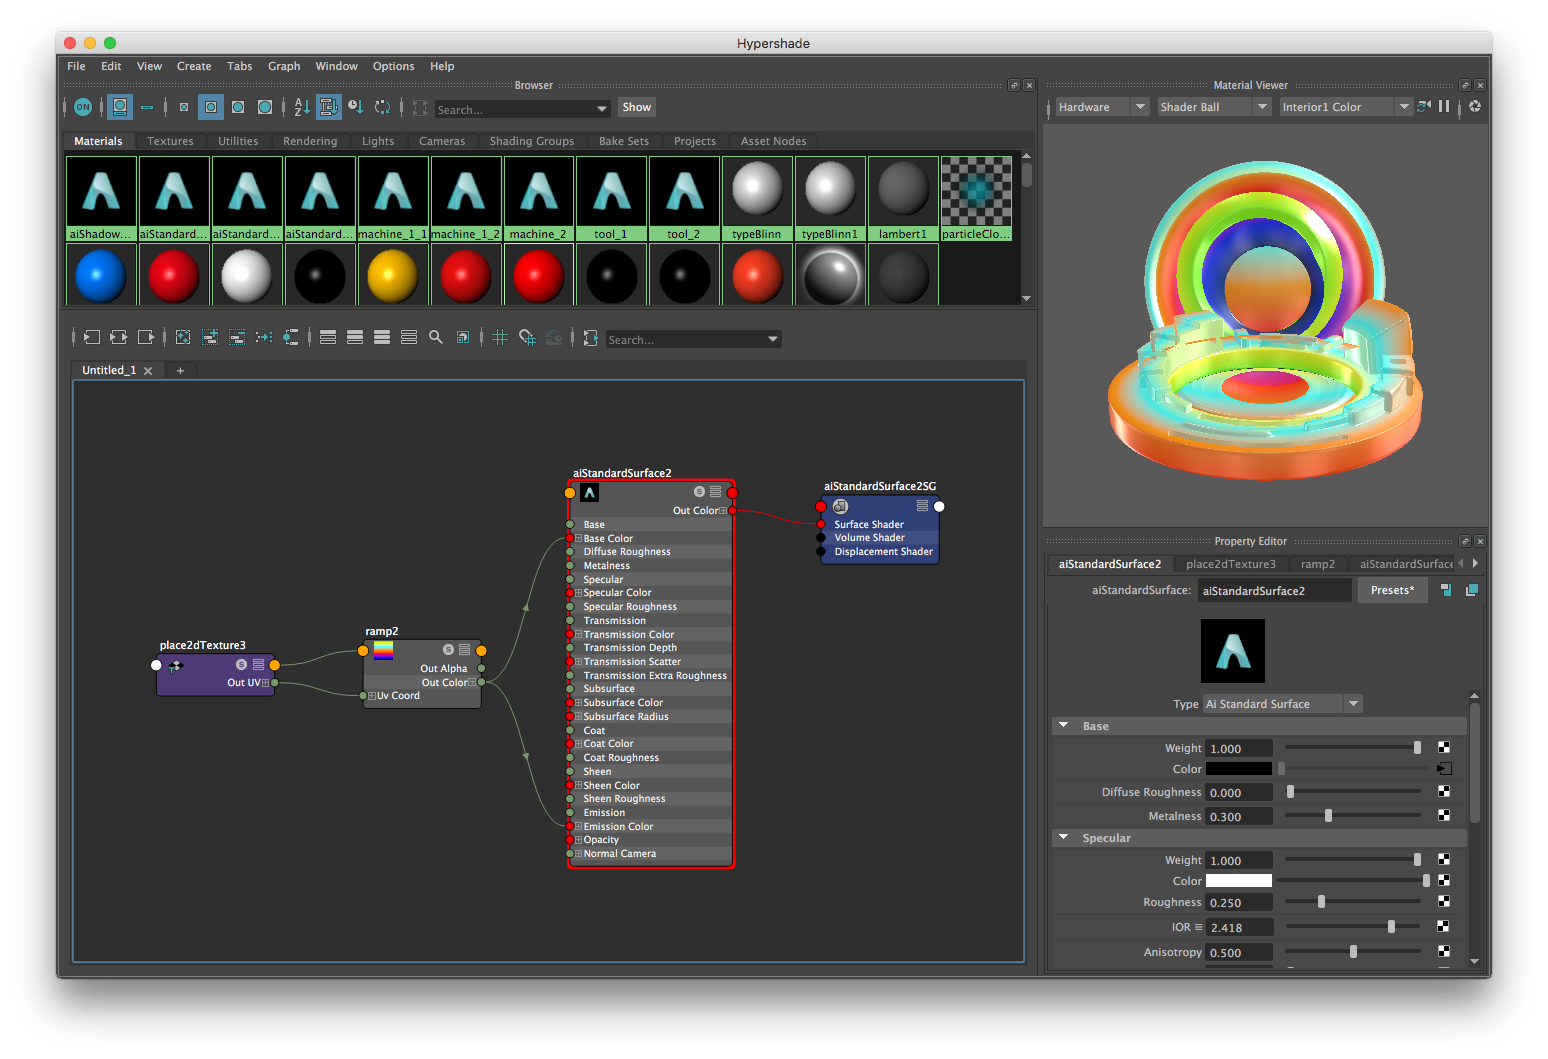Pause the Material Viewer rendering

[x=1444, y=106]
